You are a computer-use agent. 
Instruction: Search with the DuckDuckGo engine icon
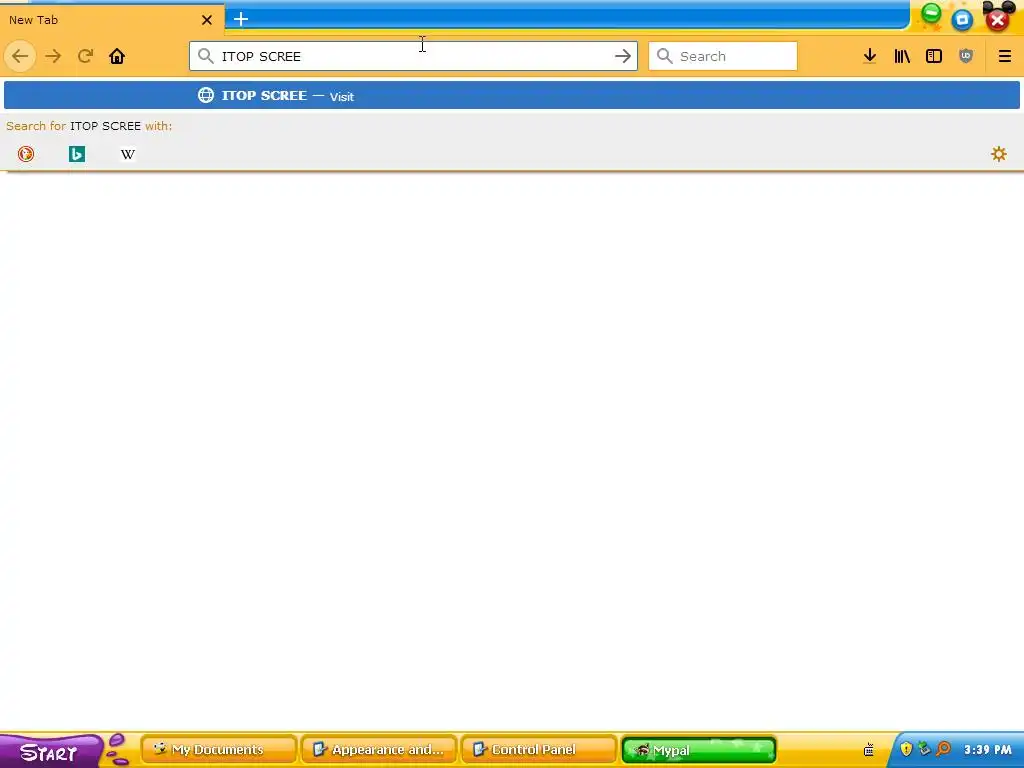pyautogui.click(x=26, y=154)
